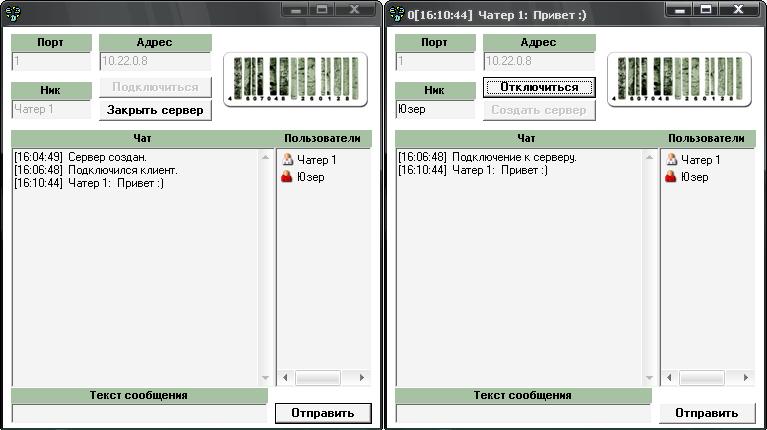Click the left users list's scroll right arrow

(x=362, y=378)
